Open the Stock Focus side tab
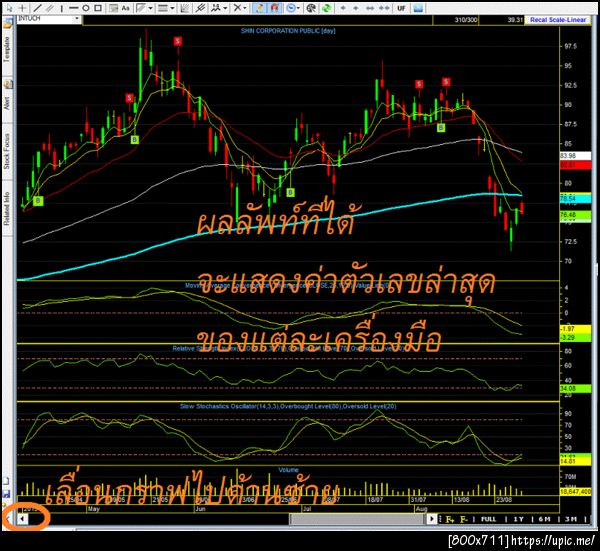 (x=8, y=151)
